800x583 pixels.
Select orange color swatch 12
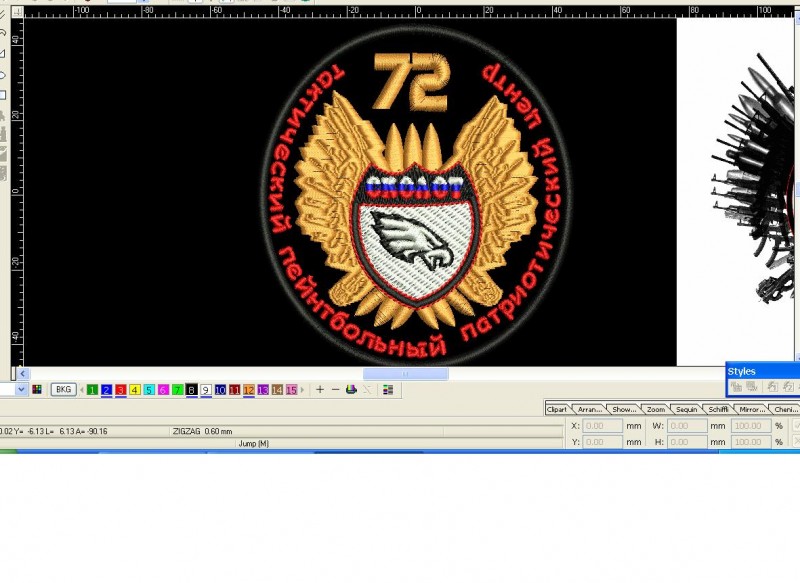[x=248, y=390]
